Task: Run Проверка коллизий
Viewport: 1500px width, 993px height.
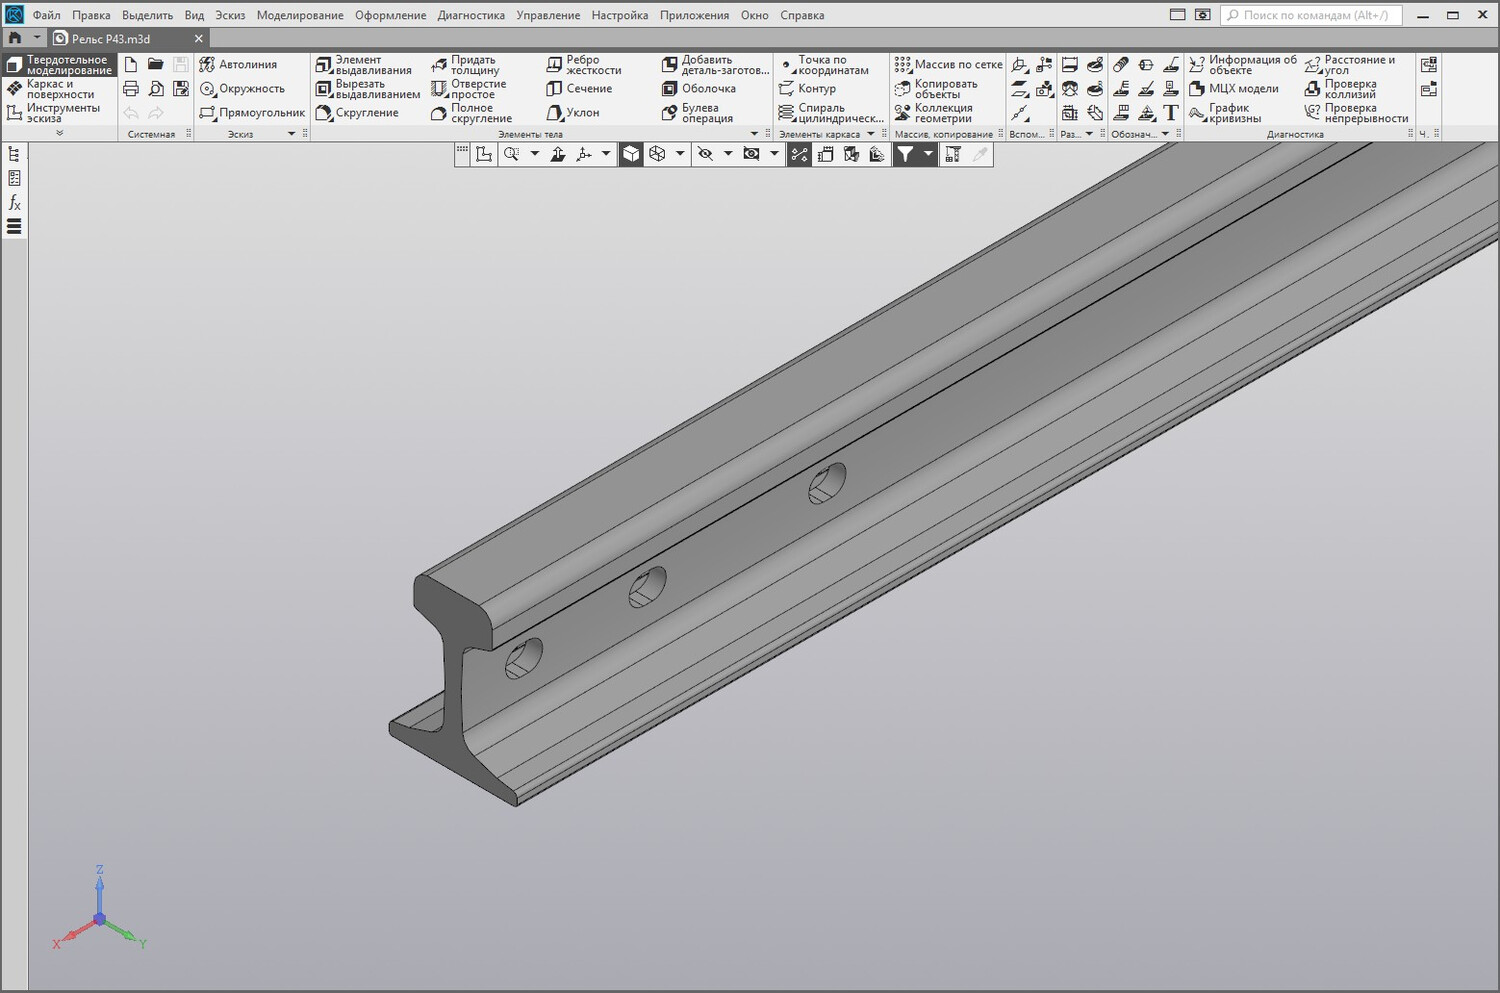Action: click(x=1341, y=89)
